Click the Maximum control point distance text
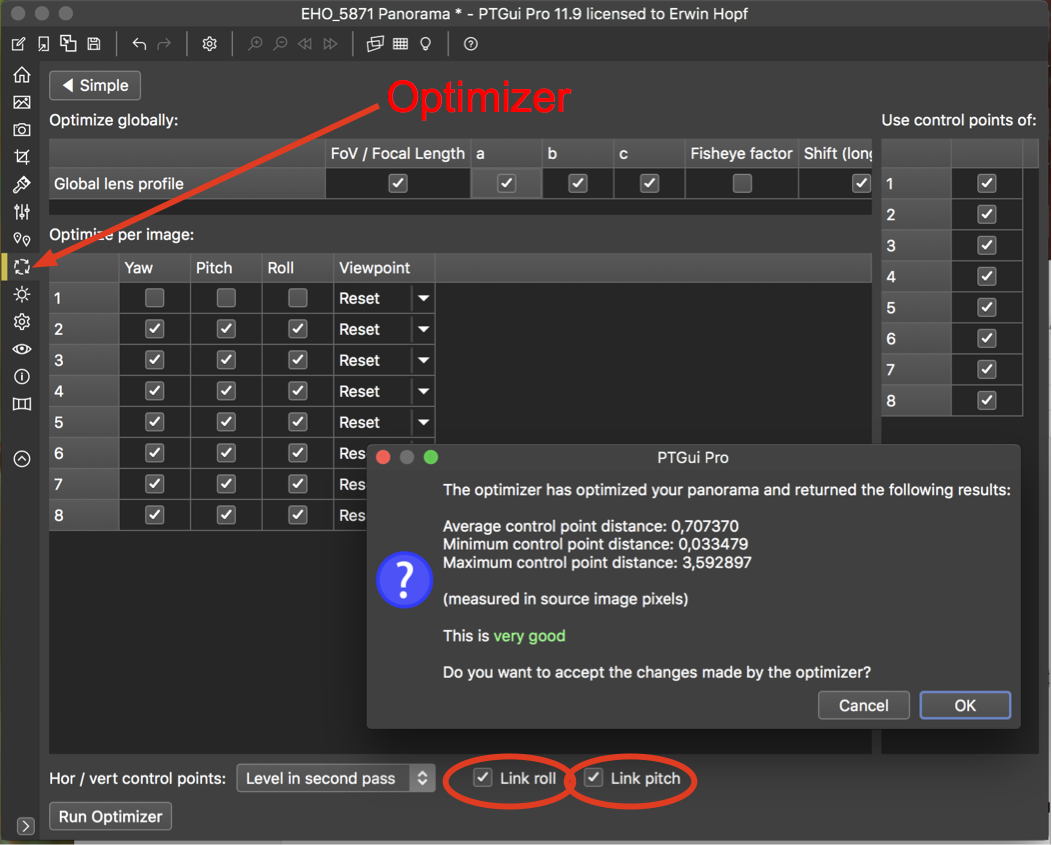Screen dimensions: 1052x845 (x=597, y=562)
